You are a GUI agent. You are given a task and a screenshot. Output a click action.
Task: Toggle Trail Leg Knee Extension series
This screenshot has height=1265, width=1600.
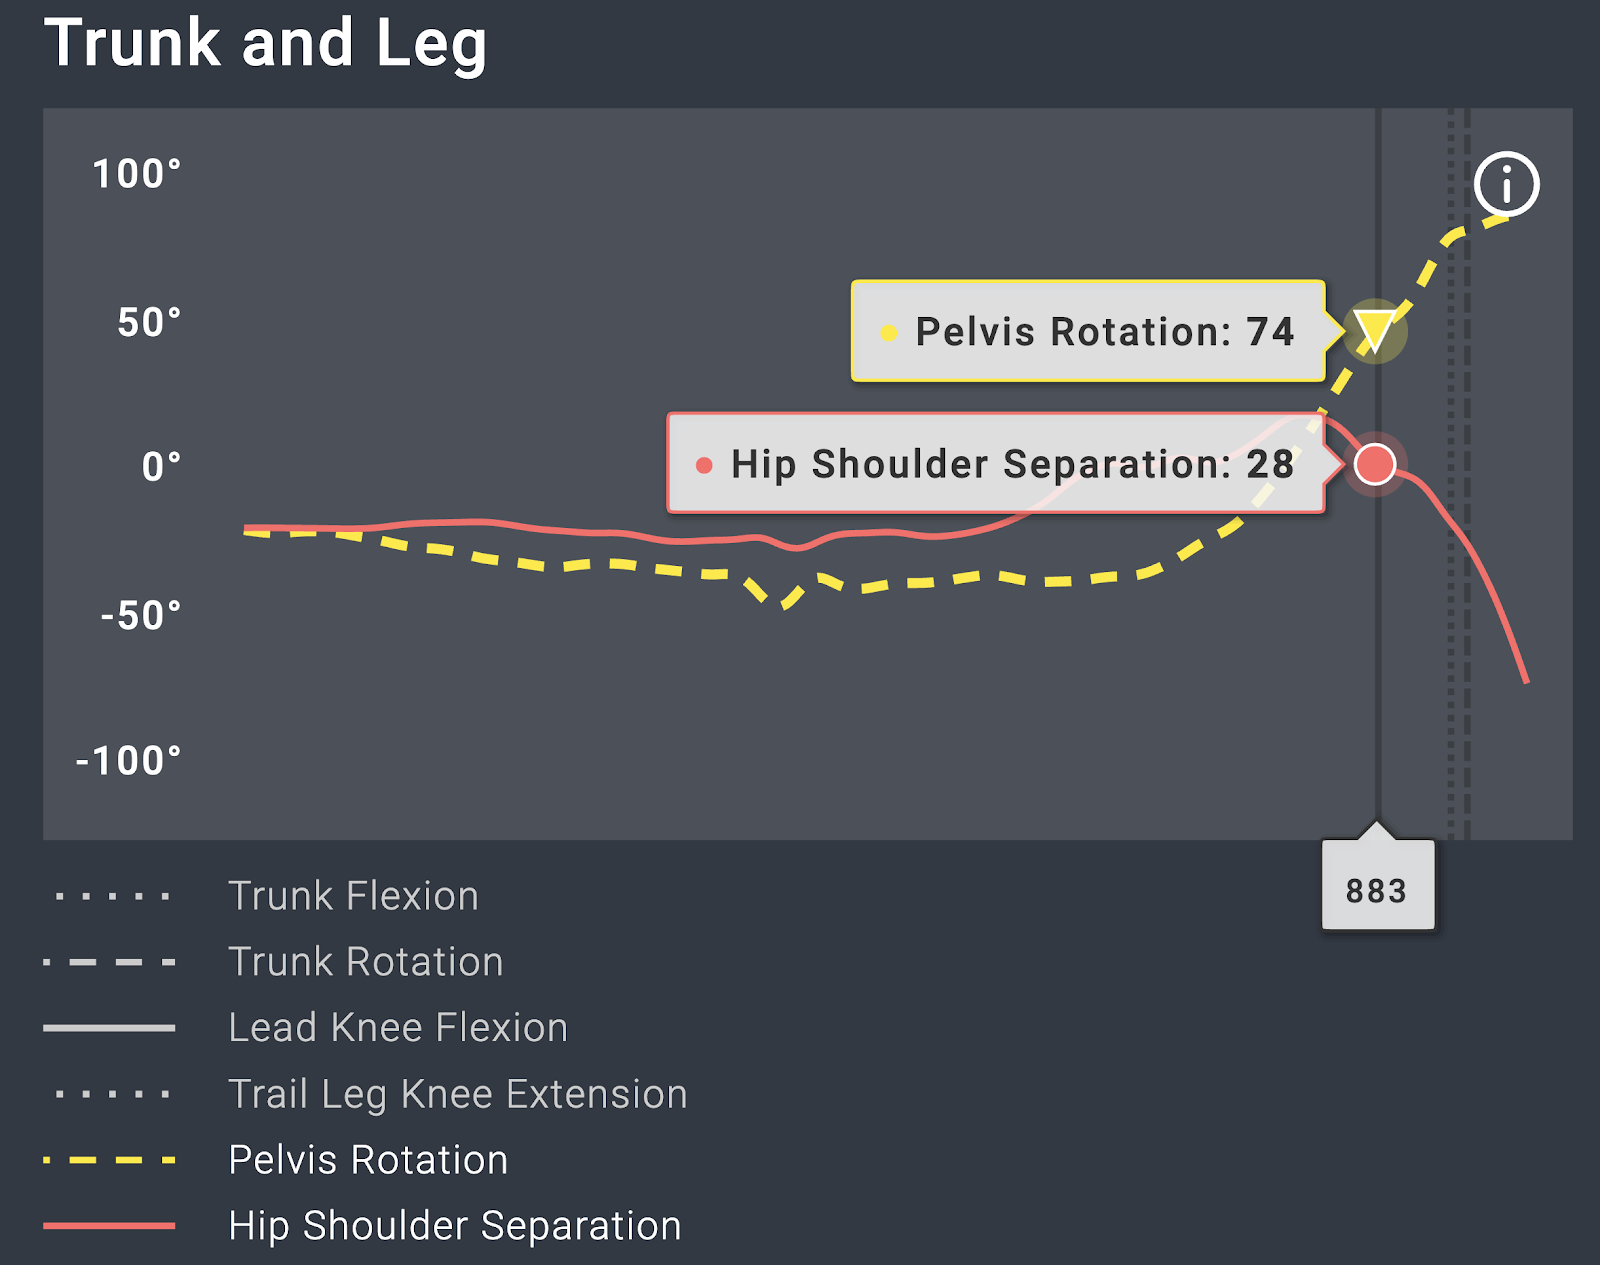click(457, 1094)
